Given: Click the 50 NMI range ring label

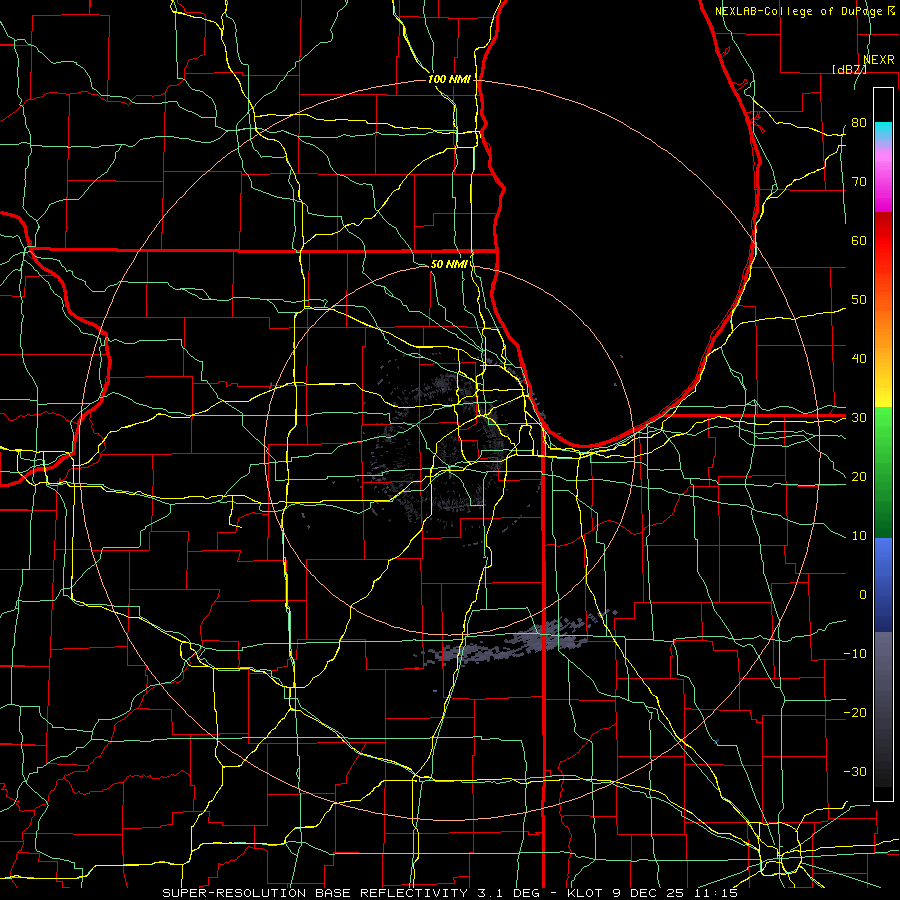Looking at the screenshot, I should click(449, 264).
